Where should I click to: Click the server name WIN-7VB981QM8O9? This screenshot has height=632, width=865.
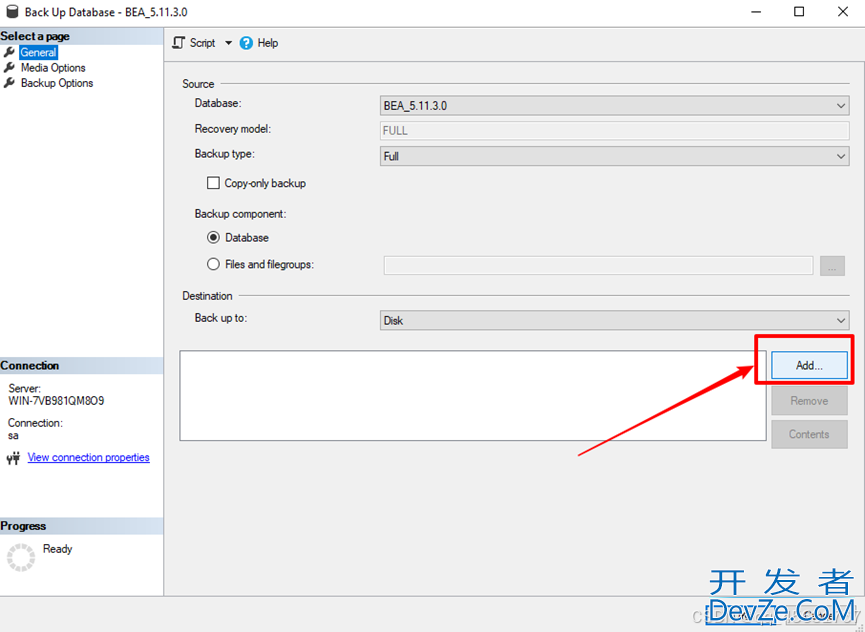[x=56, y=401]
